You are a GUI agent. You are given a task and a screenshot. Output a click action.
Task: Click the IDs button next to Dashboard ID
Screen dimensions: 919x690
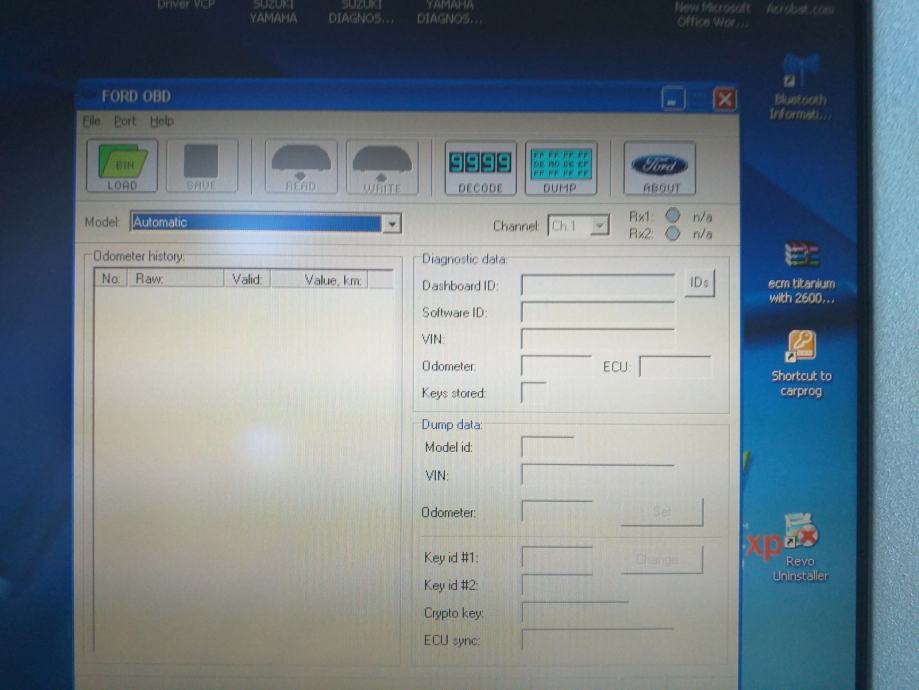point(699,283)
